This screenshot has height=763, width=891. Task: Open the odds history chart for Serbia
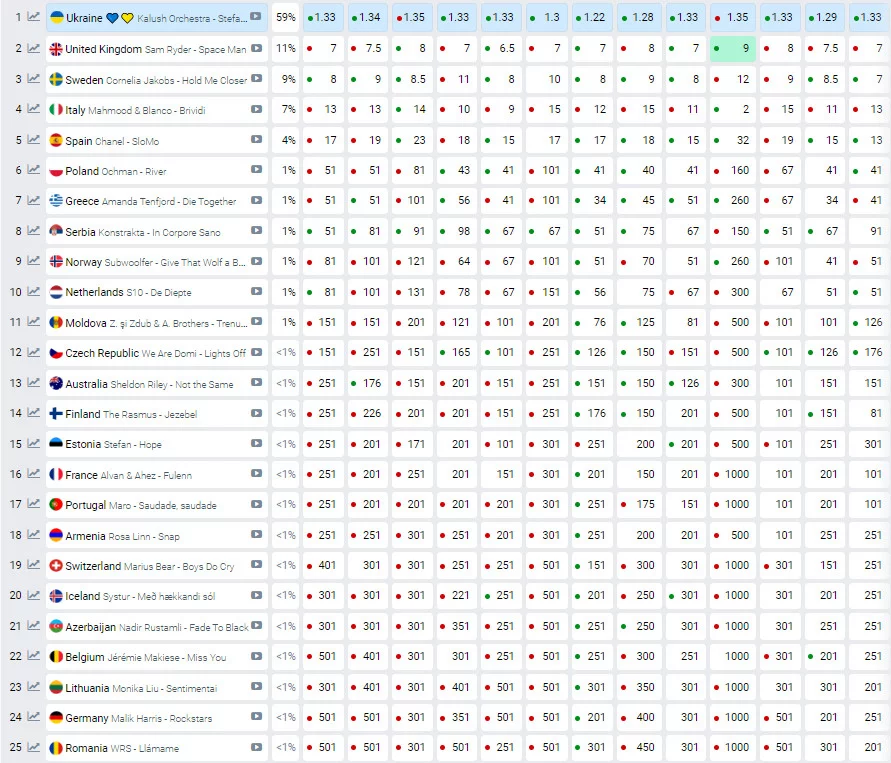(34, 231)
